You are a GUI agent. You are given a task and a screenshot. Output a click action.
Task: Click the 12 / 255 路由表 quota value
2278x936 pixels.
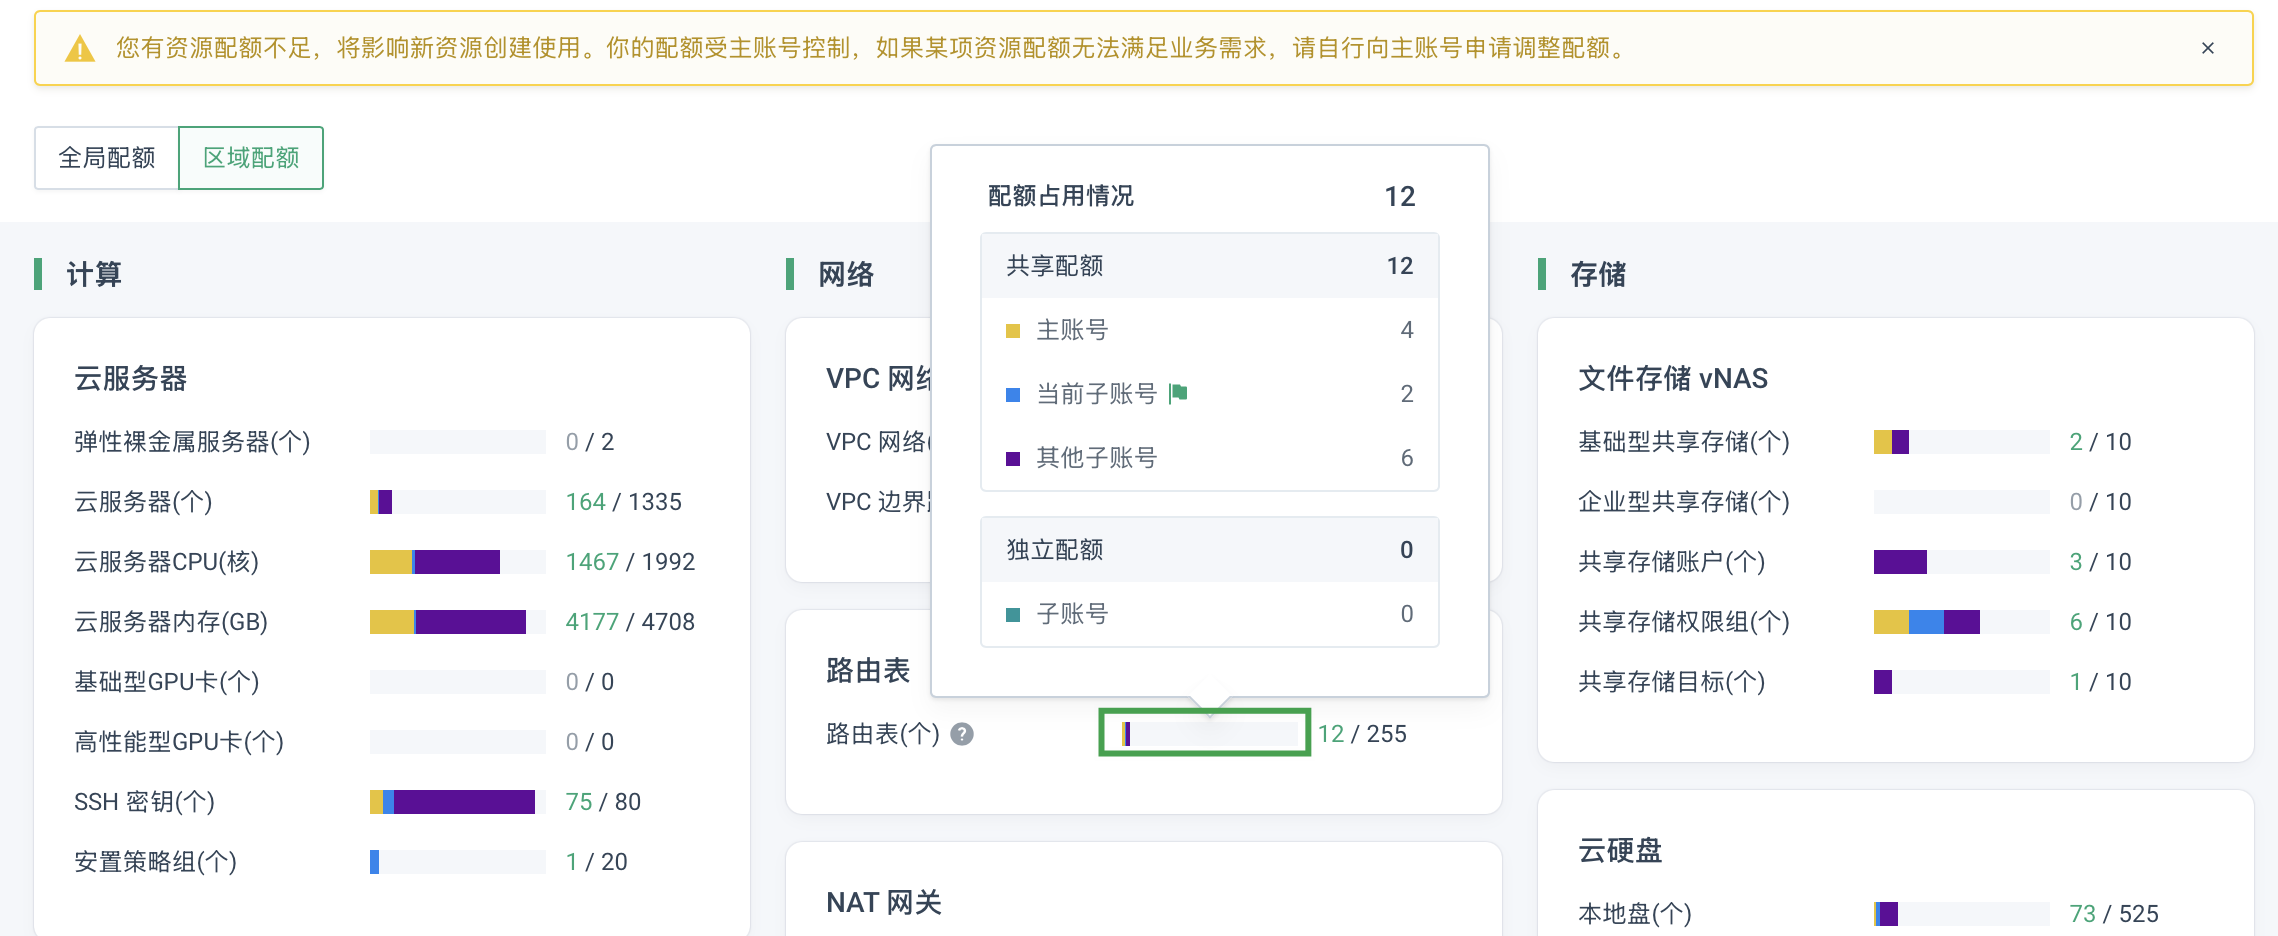(x=1362, y=734)
